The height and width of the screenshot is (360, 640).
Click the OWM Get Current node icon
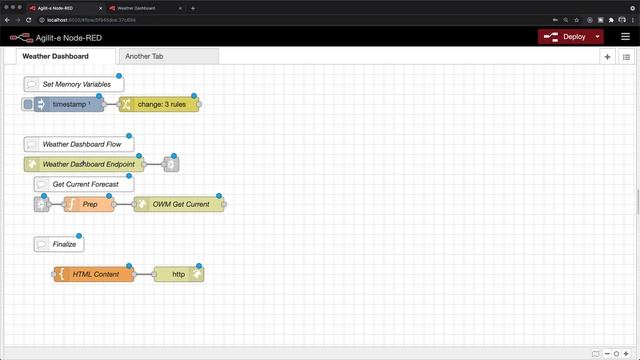click(x=141, y=204)
